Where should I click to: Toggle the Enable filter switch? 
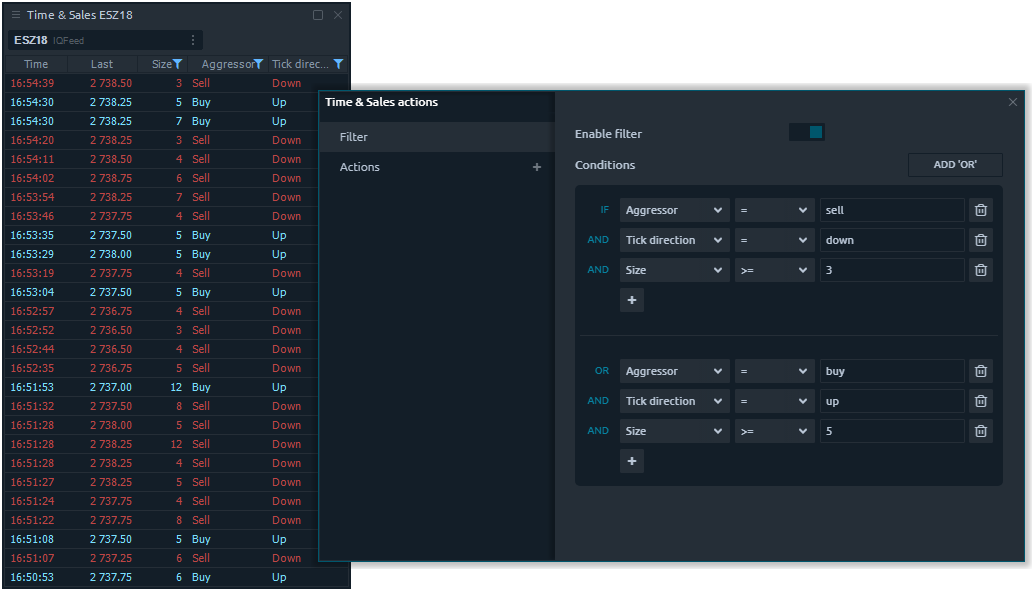coord(806,133)
